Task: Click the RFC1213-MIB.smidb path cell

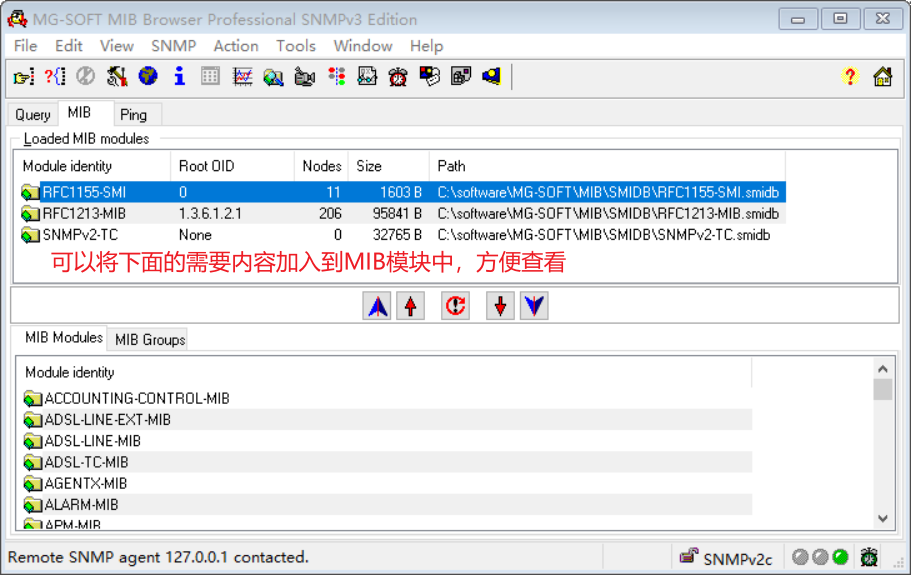Action: point(608,214)
